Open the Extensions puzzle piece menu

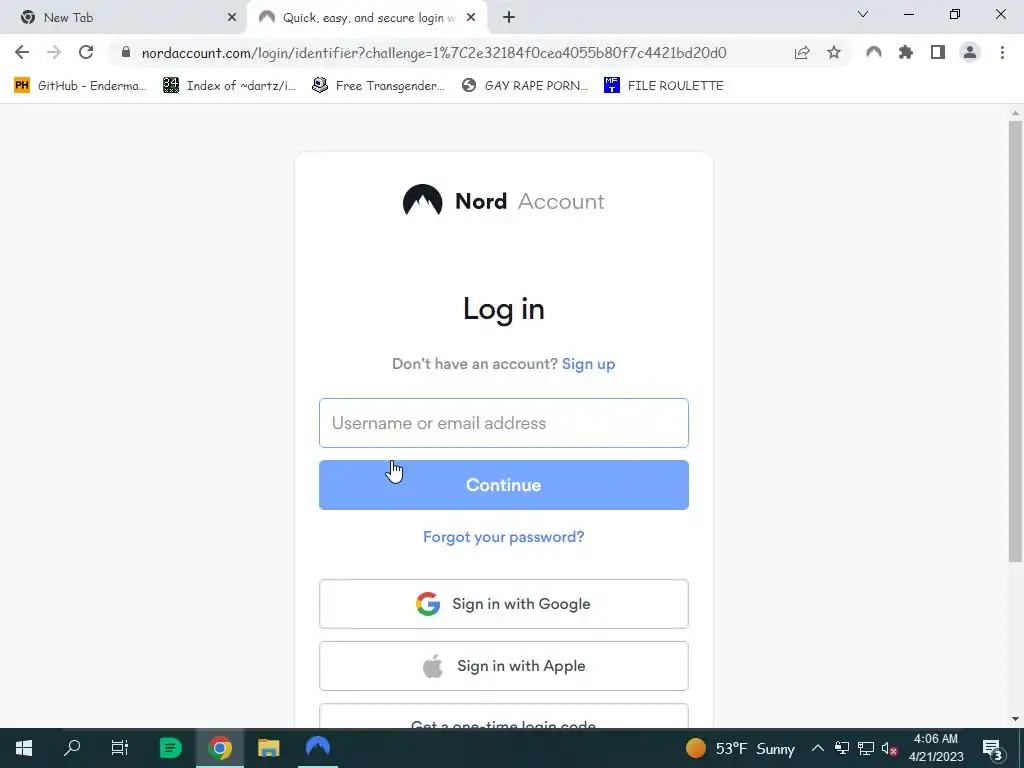[x=906, y=52]
